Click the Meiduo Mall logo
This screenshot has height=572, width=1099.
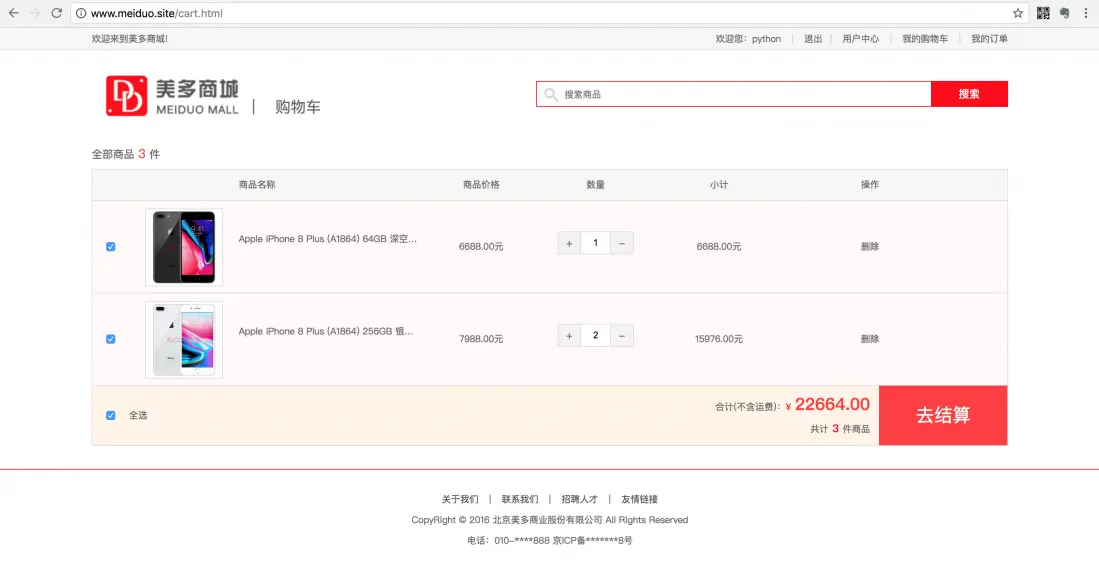172,96
